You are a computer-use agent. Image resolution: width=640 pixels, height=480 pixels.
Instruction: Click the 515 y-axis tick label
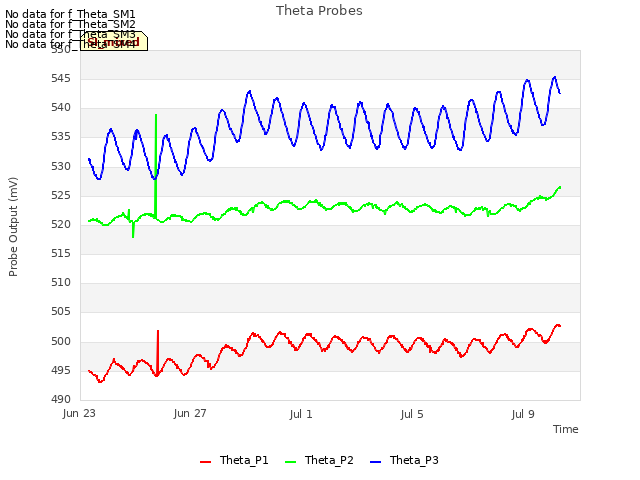(61, 253)
